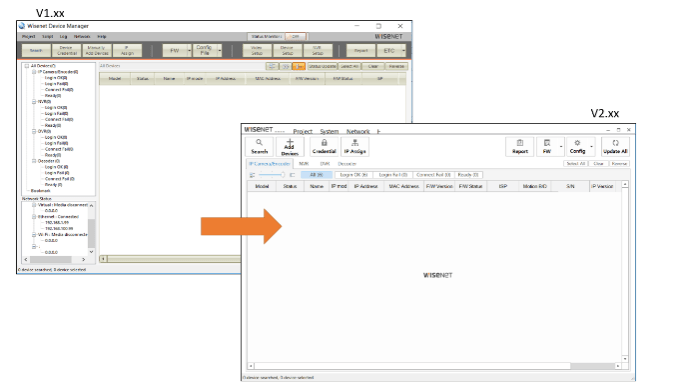Click the Clear button in V2 window

click(598, 164)
